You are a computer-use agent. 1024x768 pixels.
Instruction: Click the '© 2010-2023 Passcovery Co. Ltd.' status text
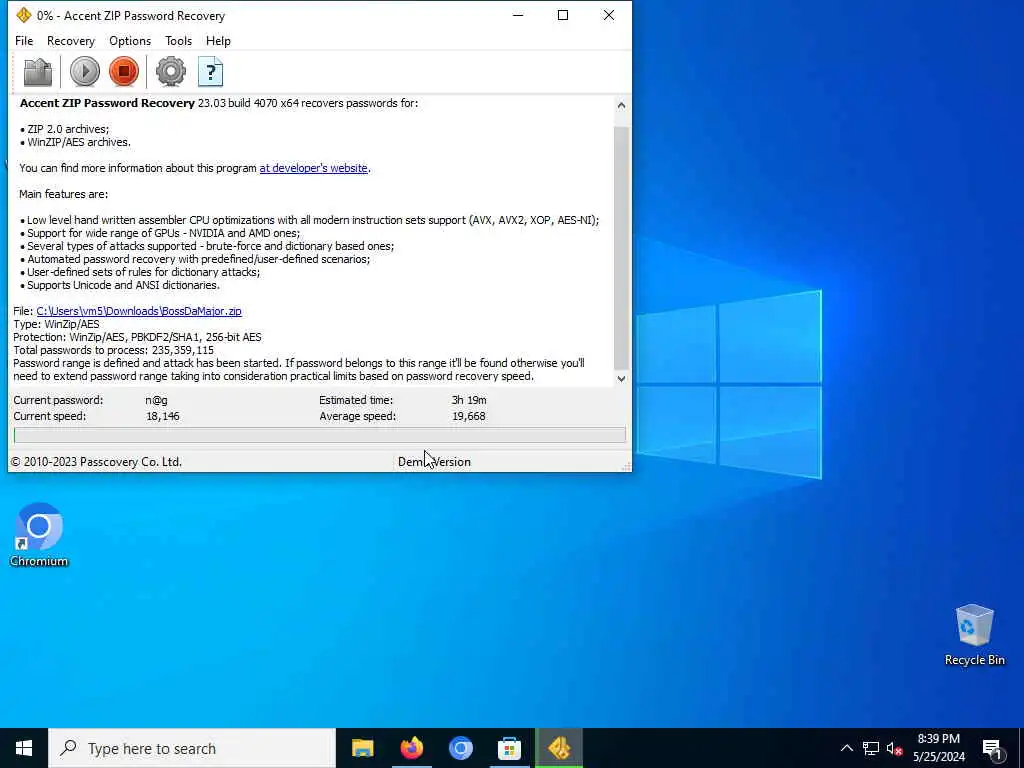96,462
